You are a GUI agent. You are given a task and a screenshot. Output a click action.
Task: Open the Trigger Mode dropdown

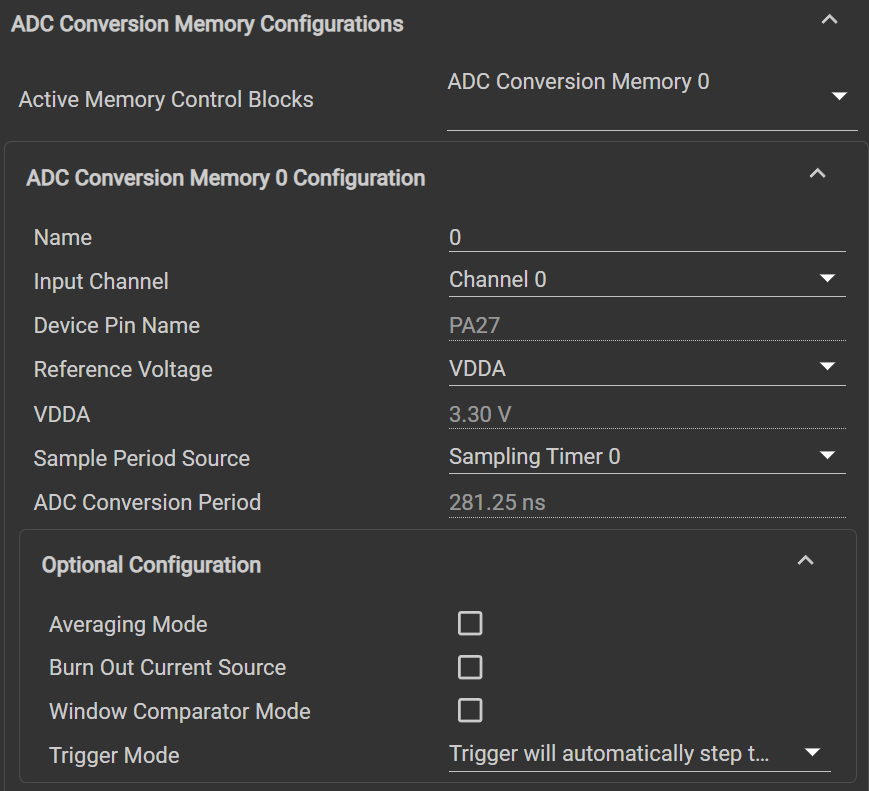[x=812, y=753]
